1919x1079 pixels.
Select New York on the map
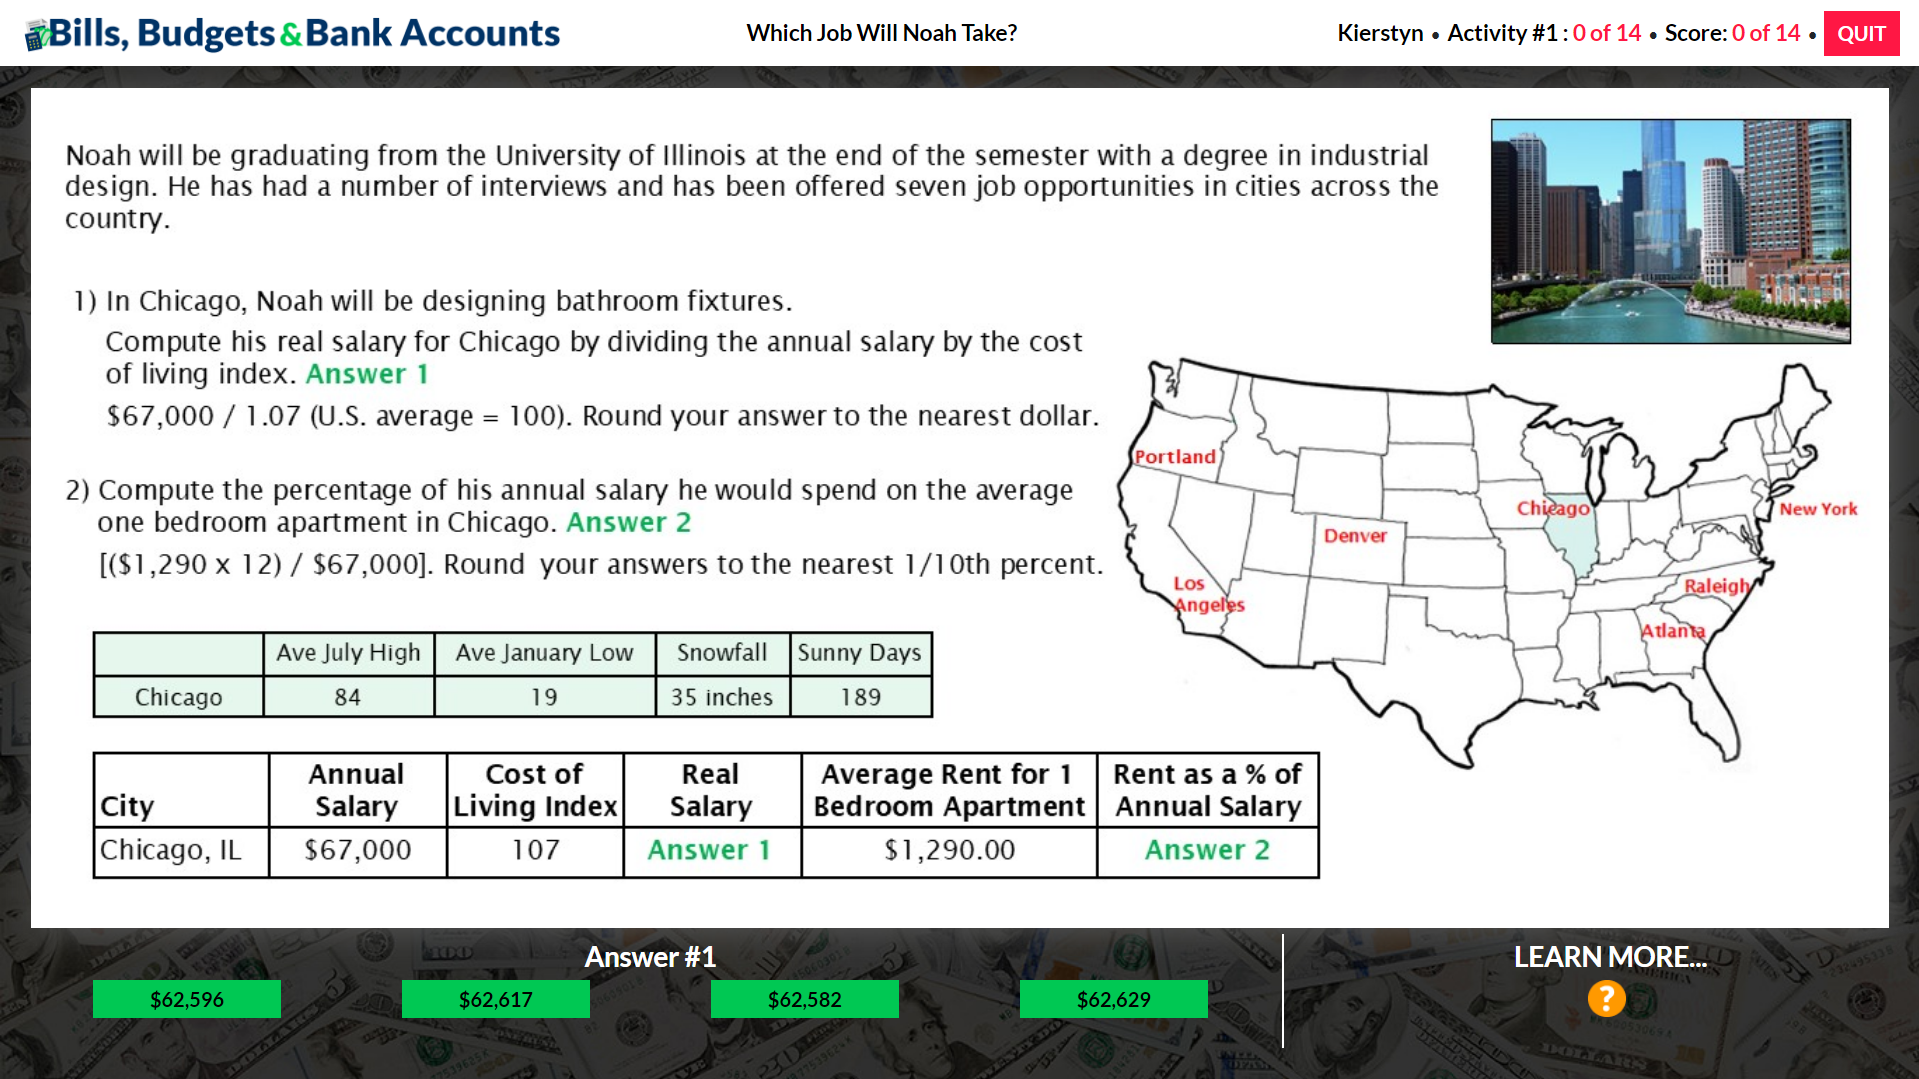click(x=1820, y=508)
